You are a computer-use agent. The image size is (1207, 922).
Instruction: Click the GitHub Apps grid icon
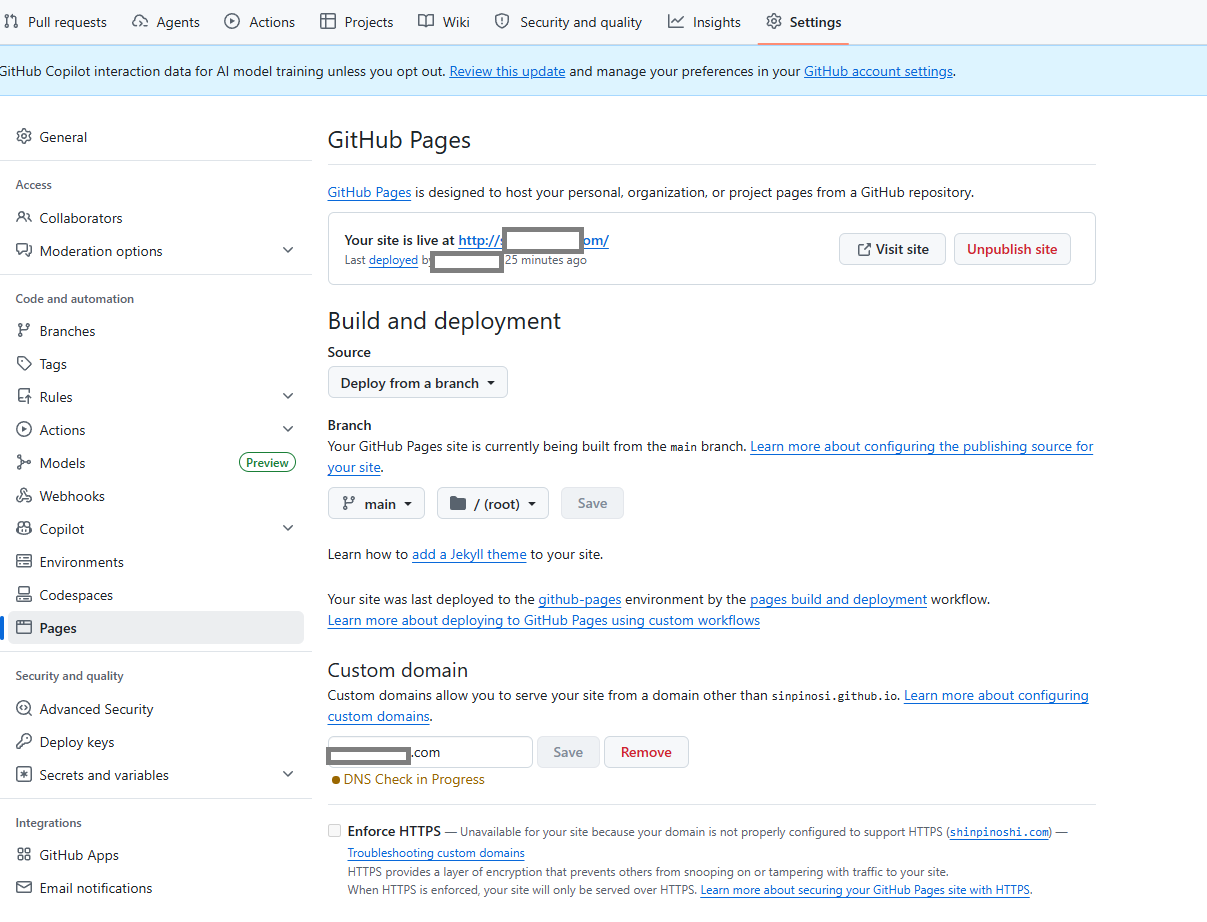pos(24,855)
